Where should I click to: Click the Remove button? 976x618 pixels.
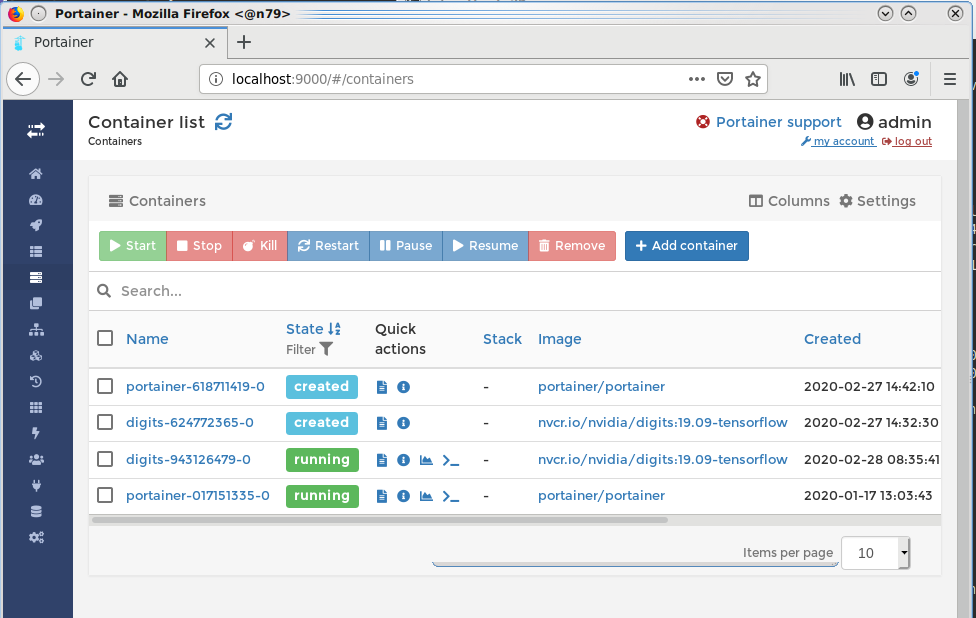572,246
